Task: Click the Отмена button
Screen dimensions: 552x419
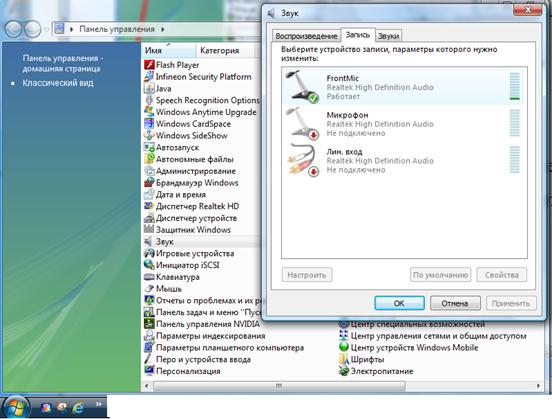Action: tap(455, 303)
